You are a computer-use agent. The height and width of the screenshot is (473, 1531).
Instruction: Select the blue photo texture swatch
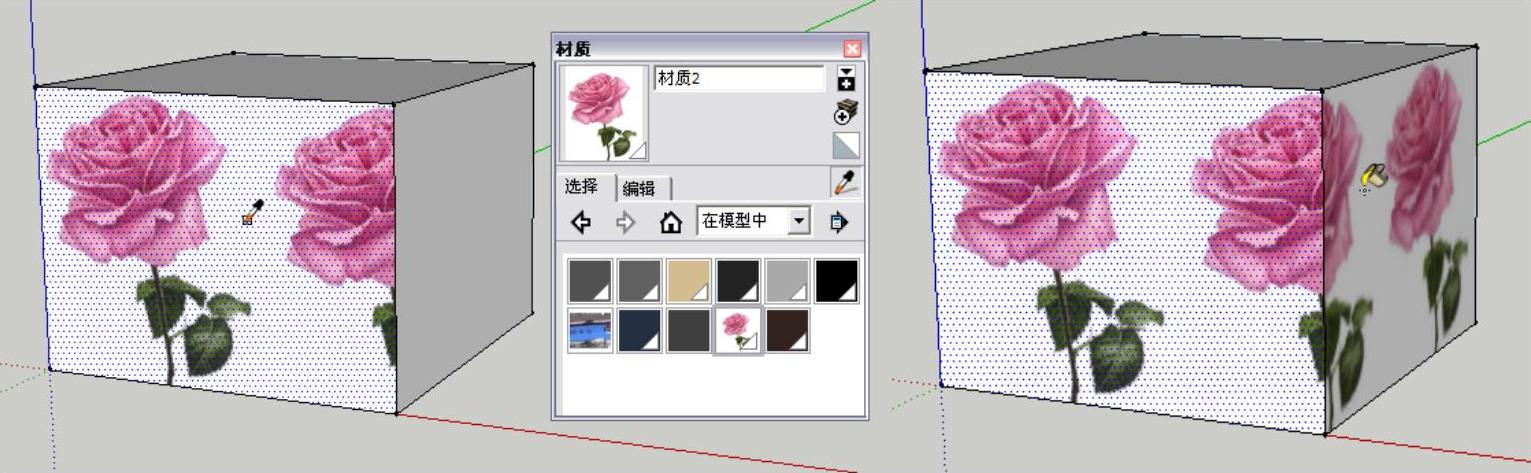coord(590,331)
